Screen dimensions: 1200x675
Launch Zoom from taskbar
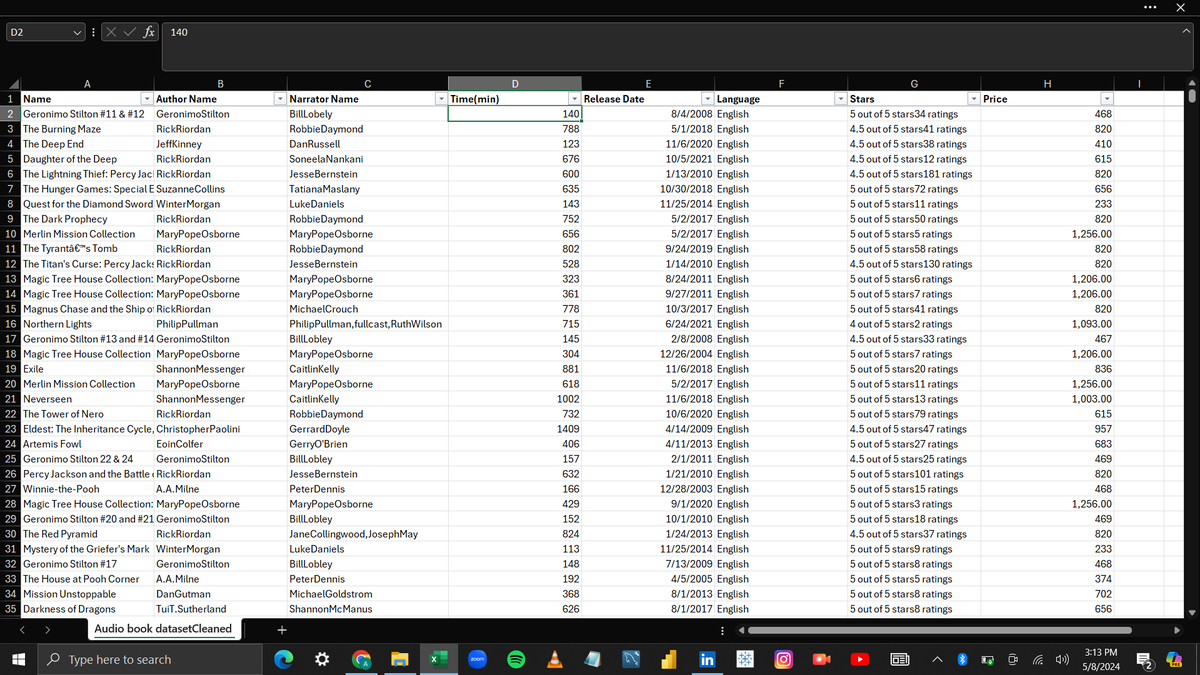tap(476, 660)
